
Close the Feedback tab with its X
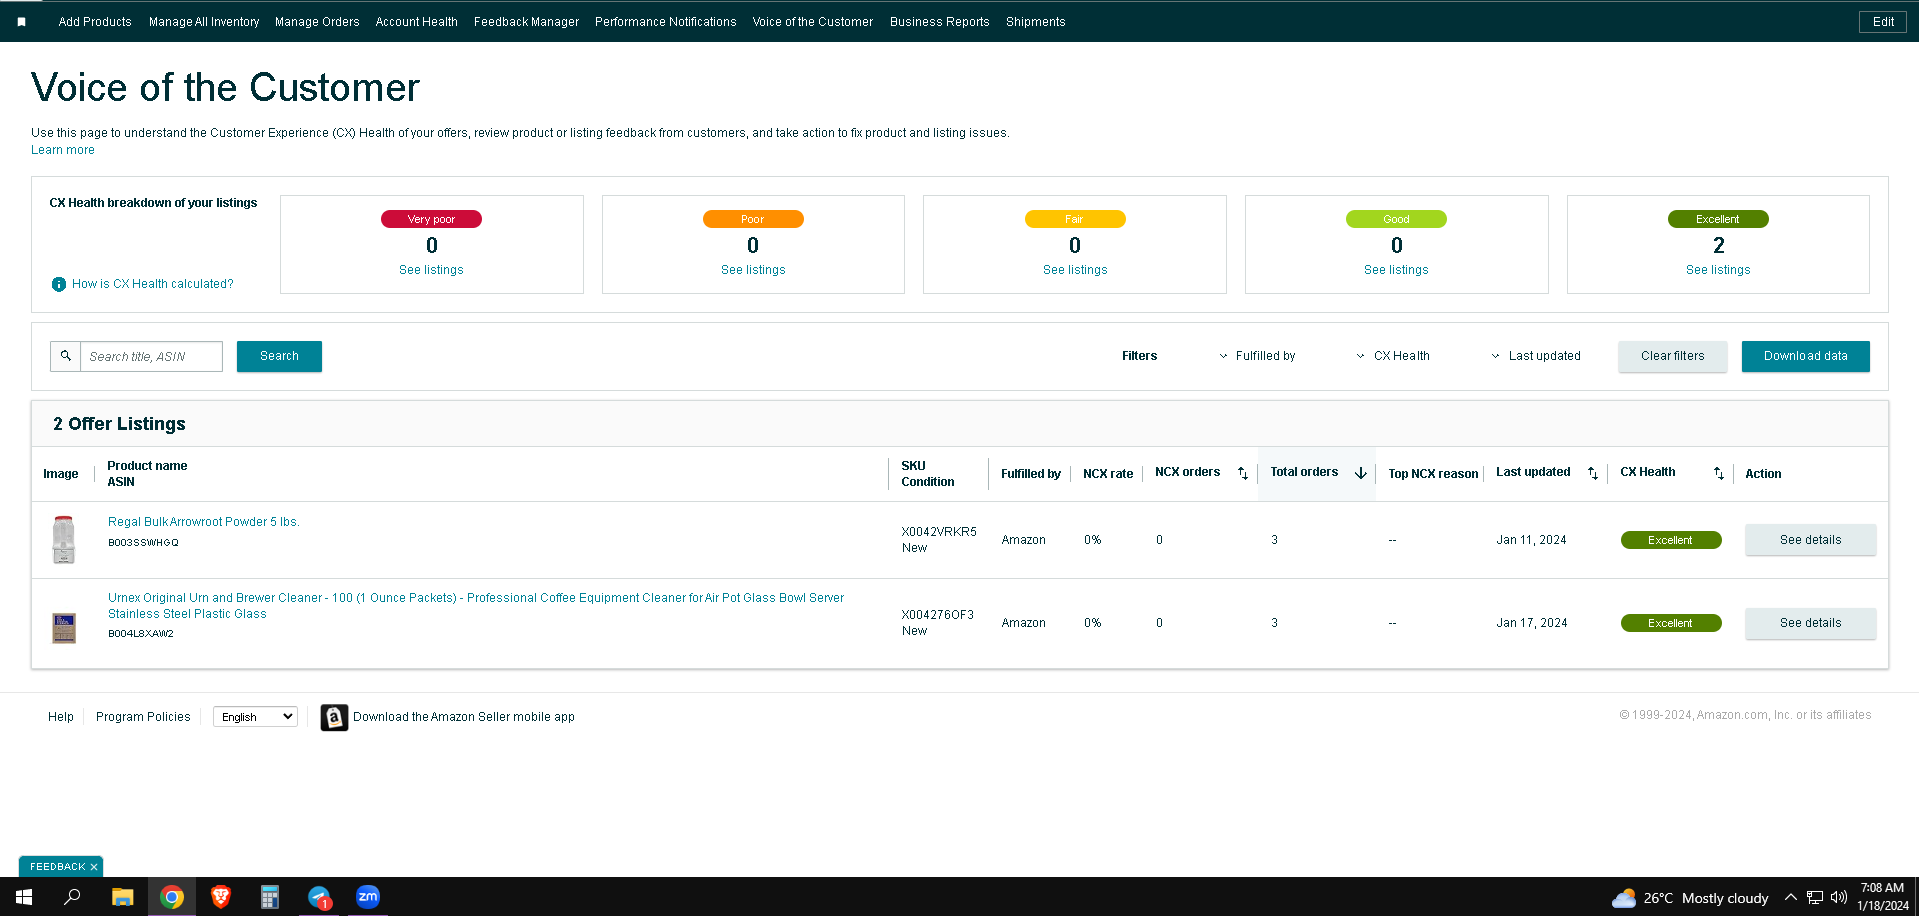[94, 867]
